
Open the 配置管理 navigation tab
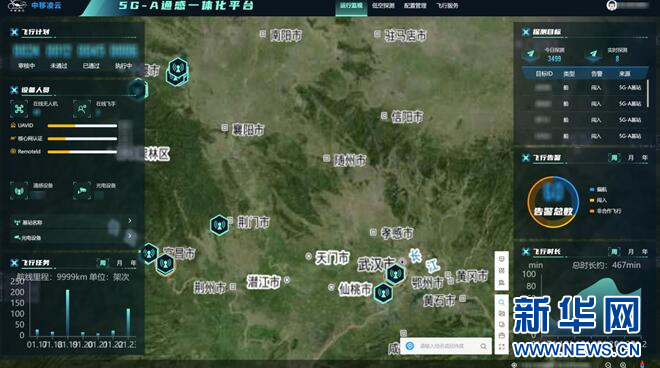(415, 5)
